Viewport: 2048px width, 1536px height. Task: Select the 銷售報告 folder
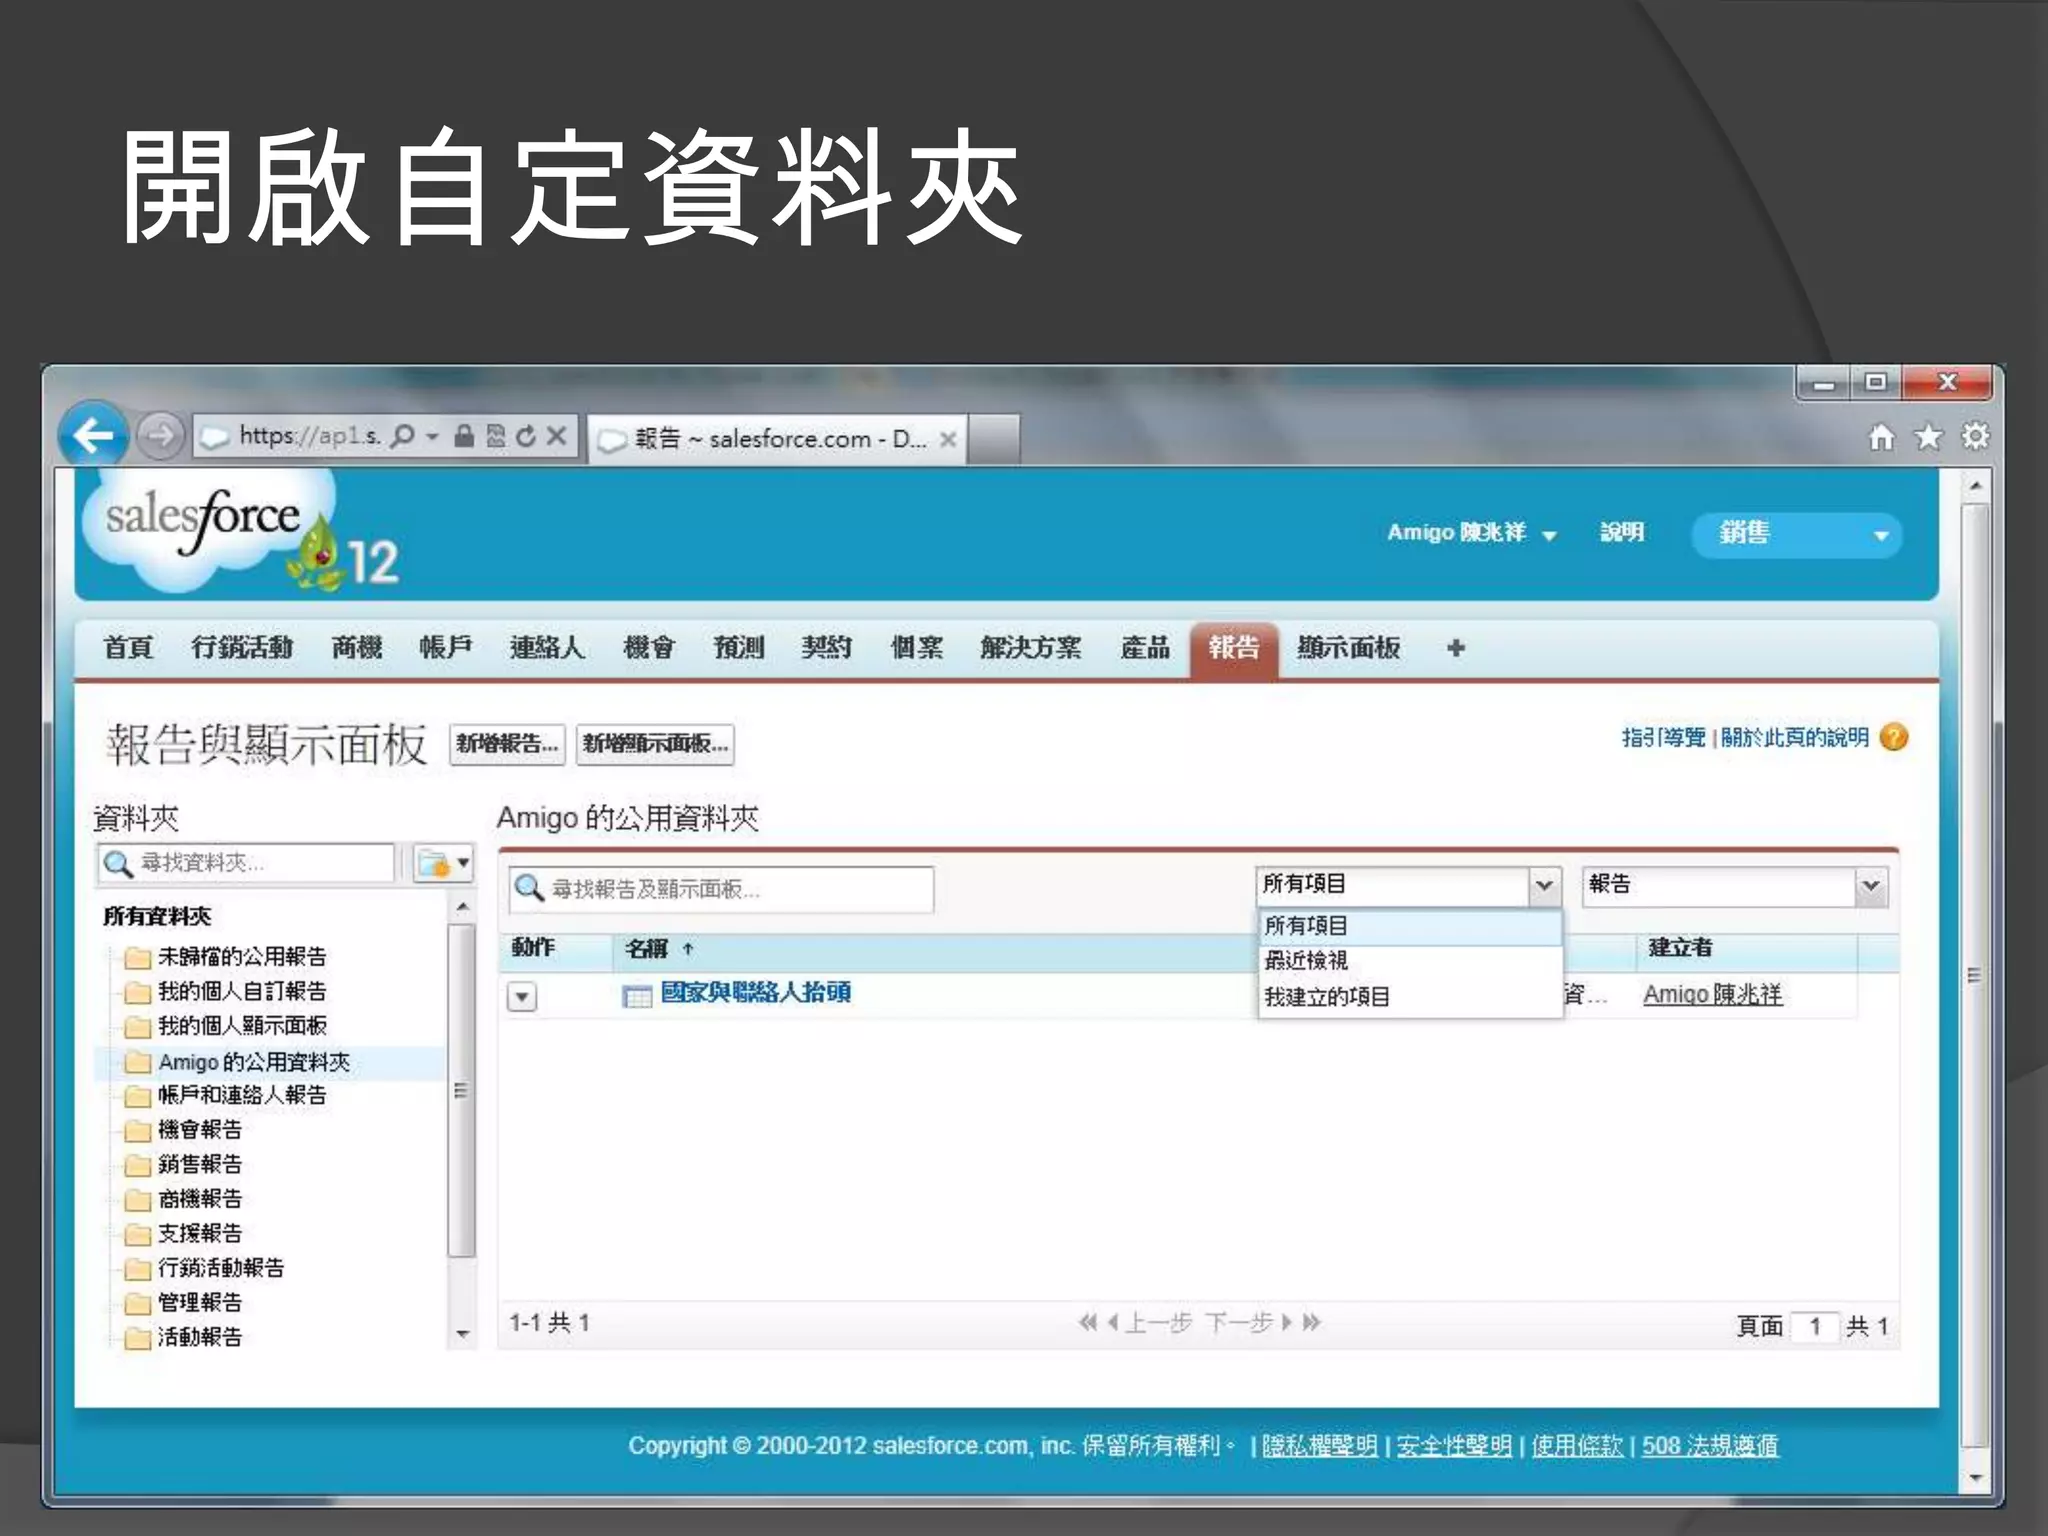pyautogui.click(x=199, y=1164)
